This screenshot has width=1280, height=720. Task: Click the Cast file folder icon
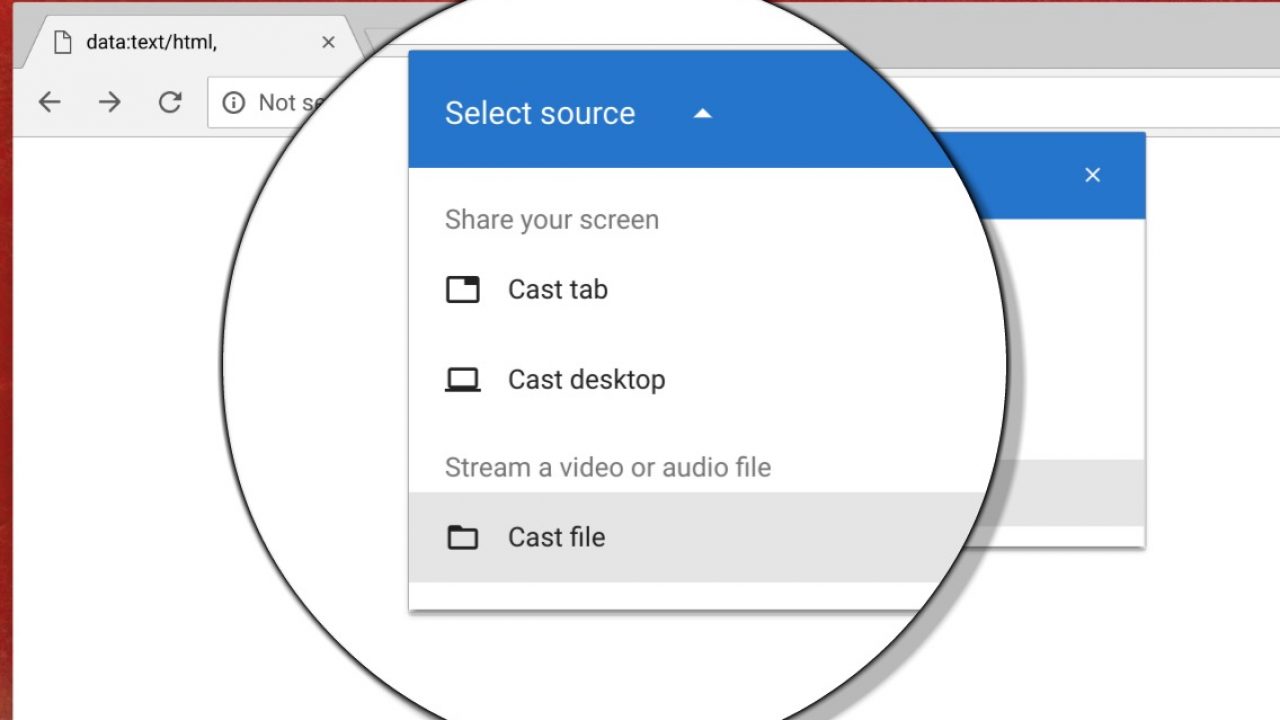coord(462,538)
